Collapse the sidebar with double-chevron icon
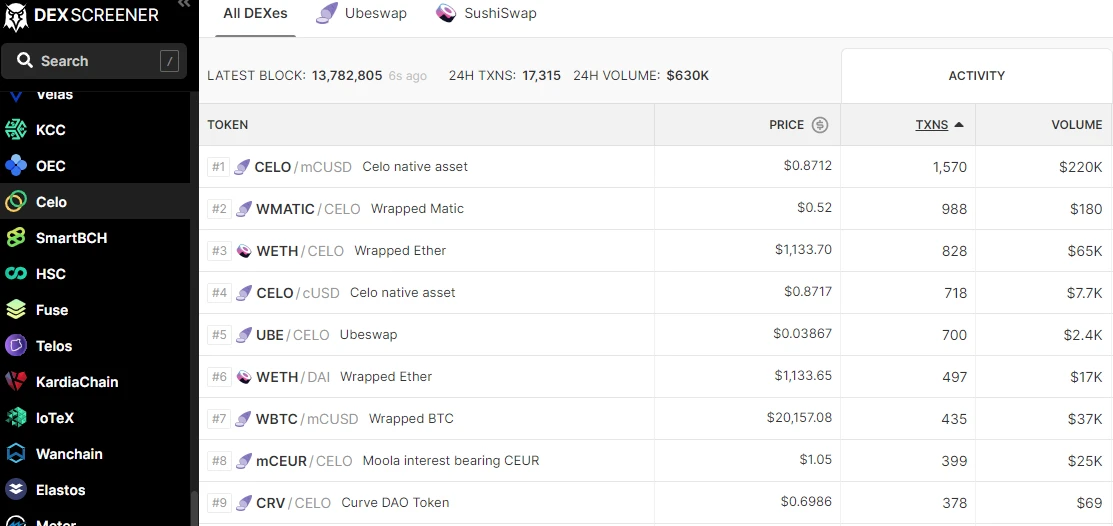Image resolution: width=1113 pixels, height=526 pixels. [x=183, y=5]
